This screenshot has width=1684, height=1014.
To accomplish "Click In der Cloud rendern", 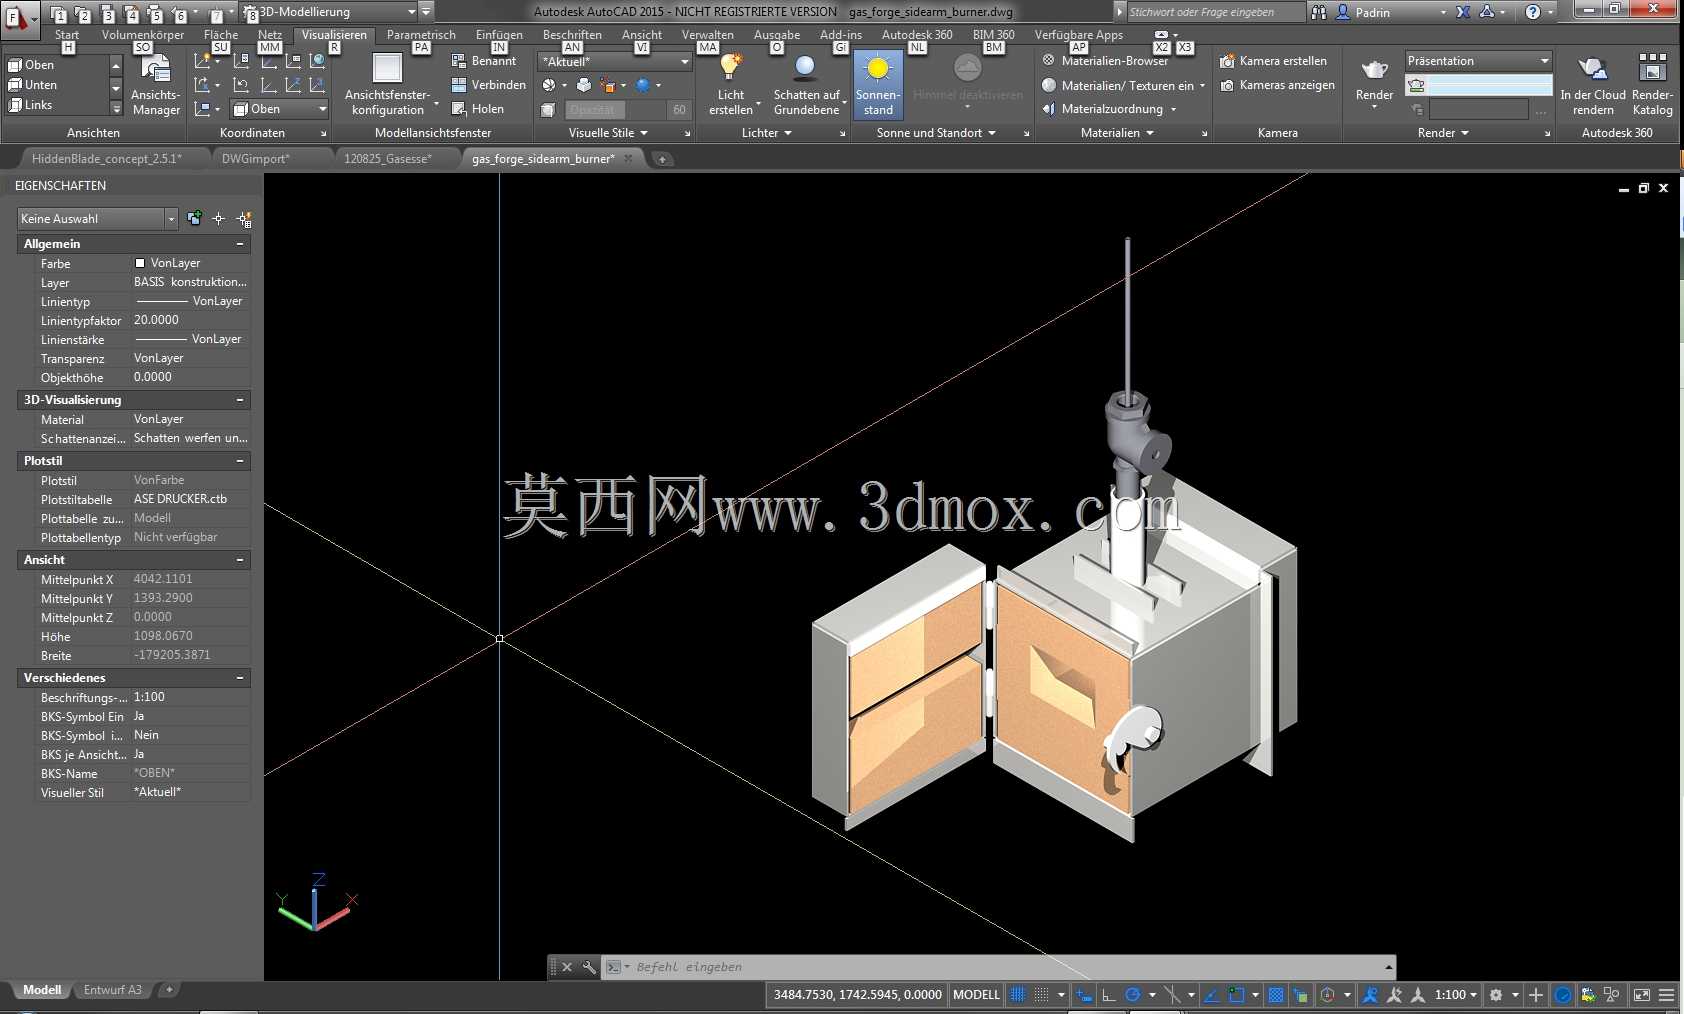I will [1593, 85].
